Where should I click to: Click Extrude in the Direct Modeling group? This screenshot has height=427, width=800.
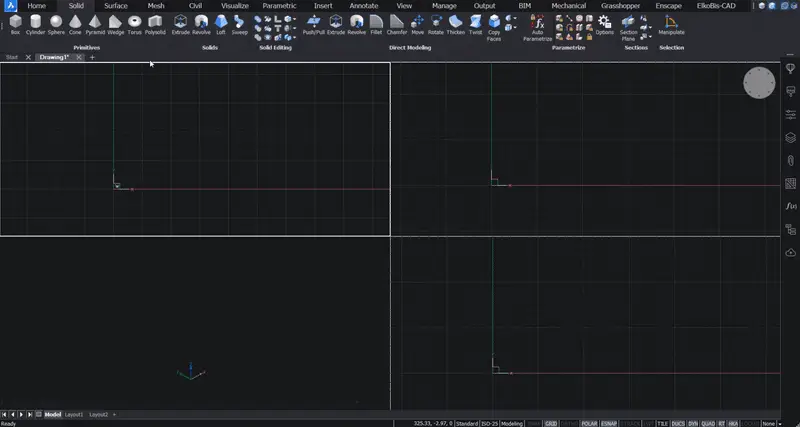pos(336,24)
